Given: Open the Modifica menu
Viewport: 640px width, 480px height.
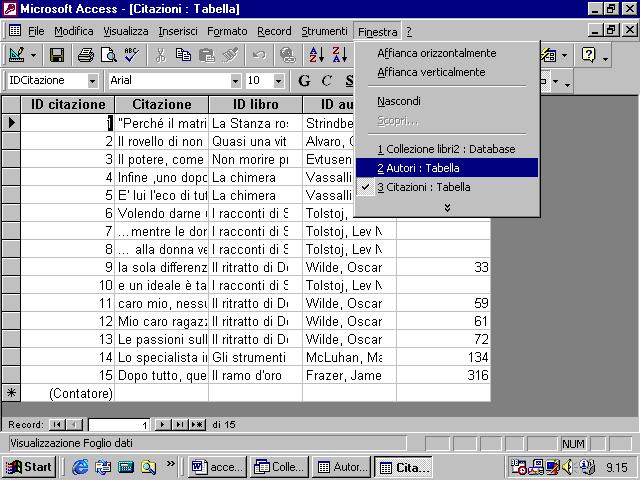Looking at the screenshot, I should click(74, 31).
